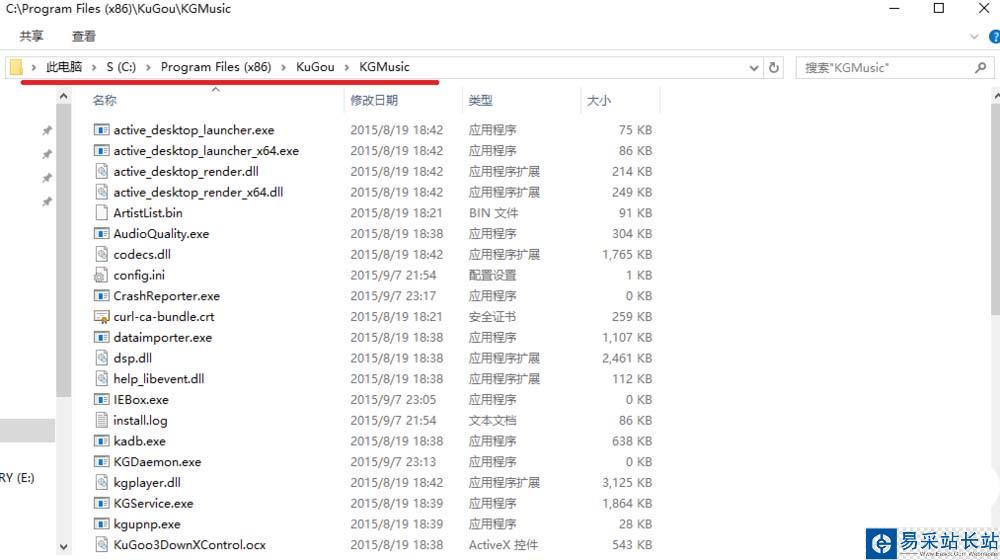Click the 1,765 KB size of codecs.dll
The height and width of the screenshot is (560, 1000).
[x=627, y=254]
